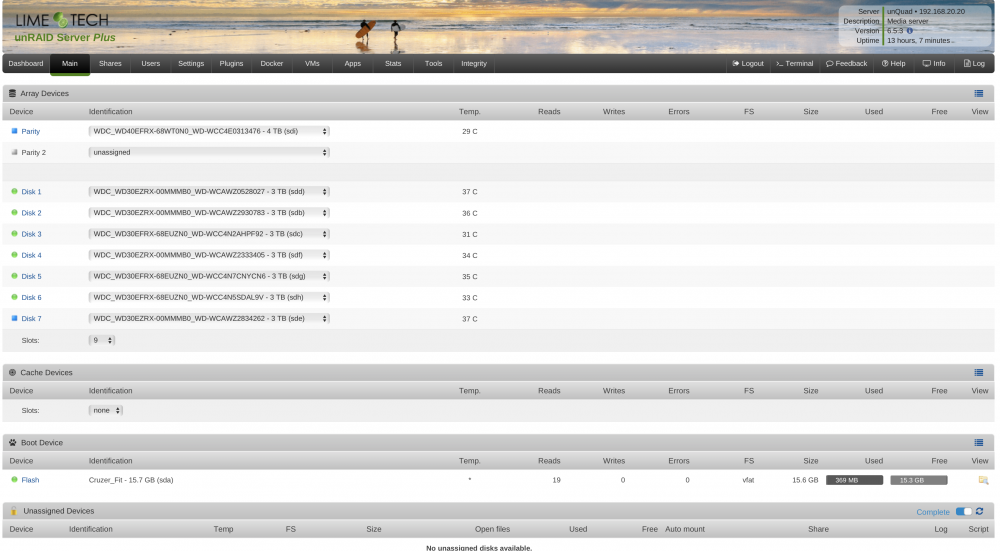Open the Disk 4 settings link
1000x551 pixels.
tap(31, 255)
